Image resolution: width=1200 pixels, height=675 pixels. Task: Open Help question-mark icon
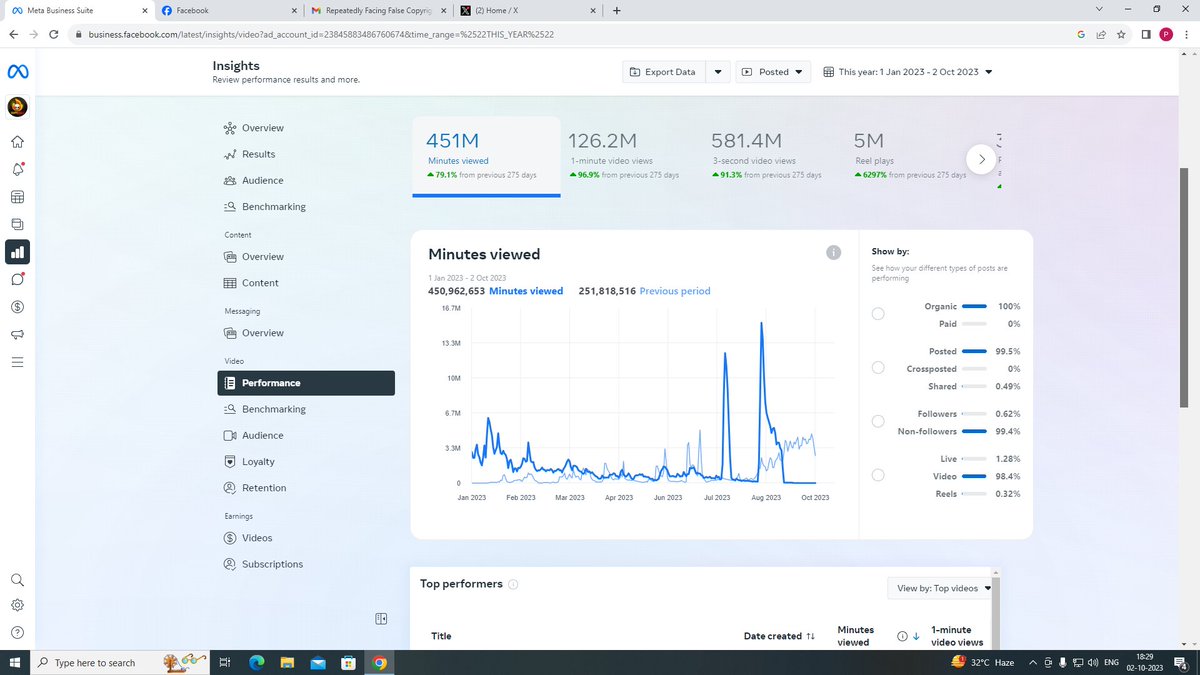(17, 632)
